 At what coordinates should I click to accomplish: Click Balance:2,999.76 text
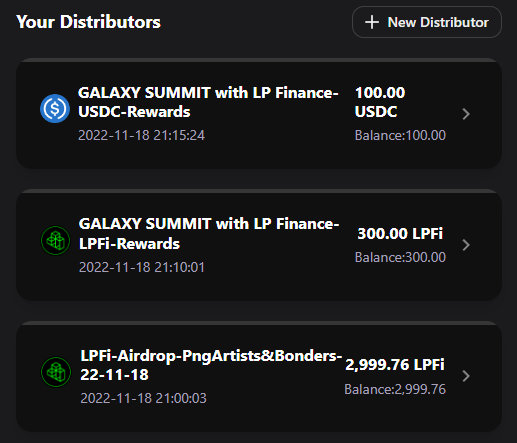(395, 389)
